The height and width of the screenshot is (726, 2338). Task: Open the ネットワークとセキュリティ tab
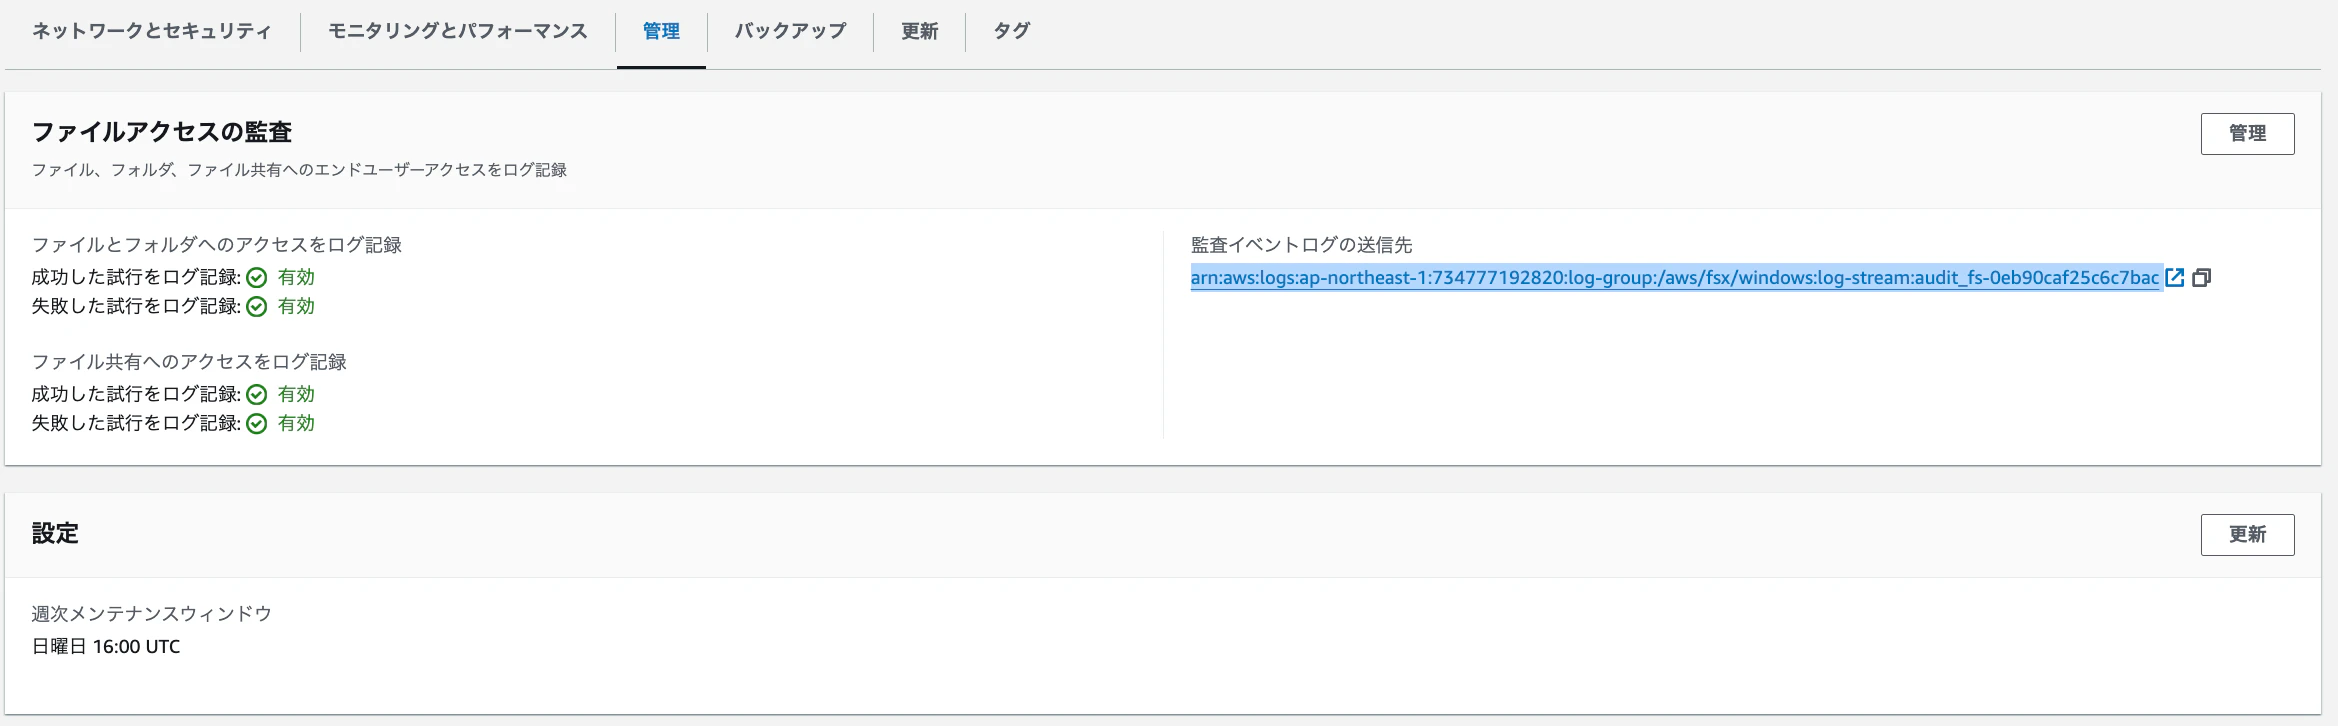(x=151, y=31)
